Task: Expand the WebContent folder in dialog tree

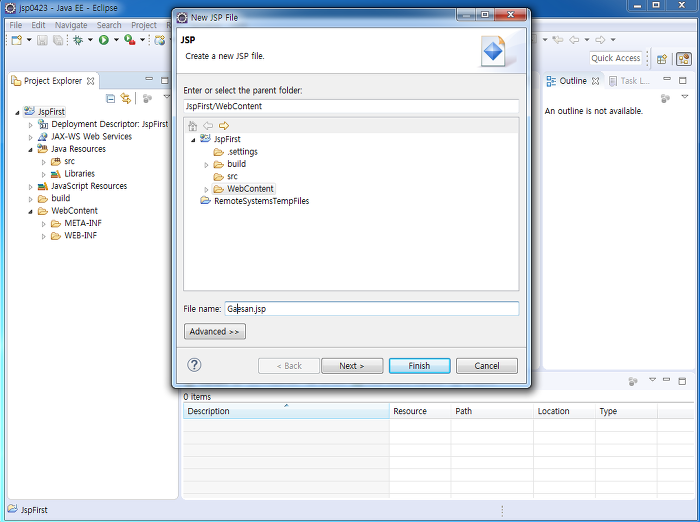Action: (x=206, y=190)
